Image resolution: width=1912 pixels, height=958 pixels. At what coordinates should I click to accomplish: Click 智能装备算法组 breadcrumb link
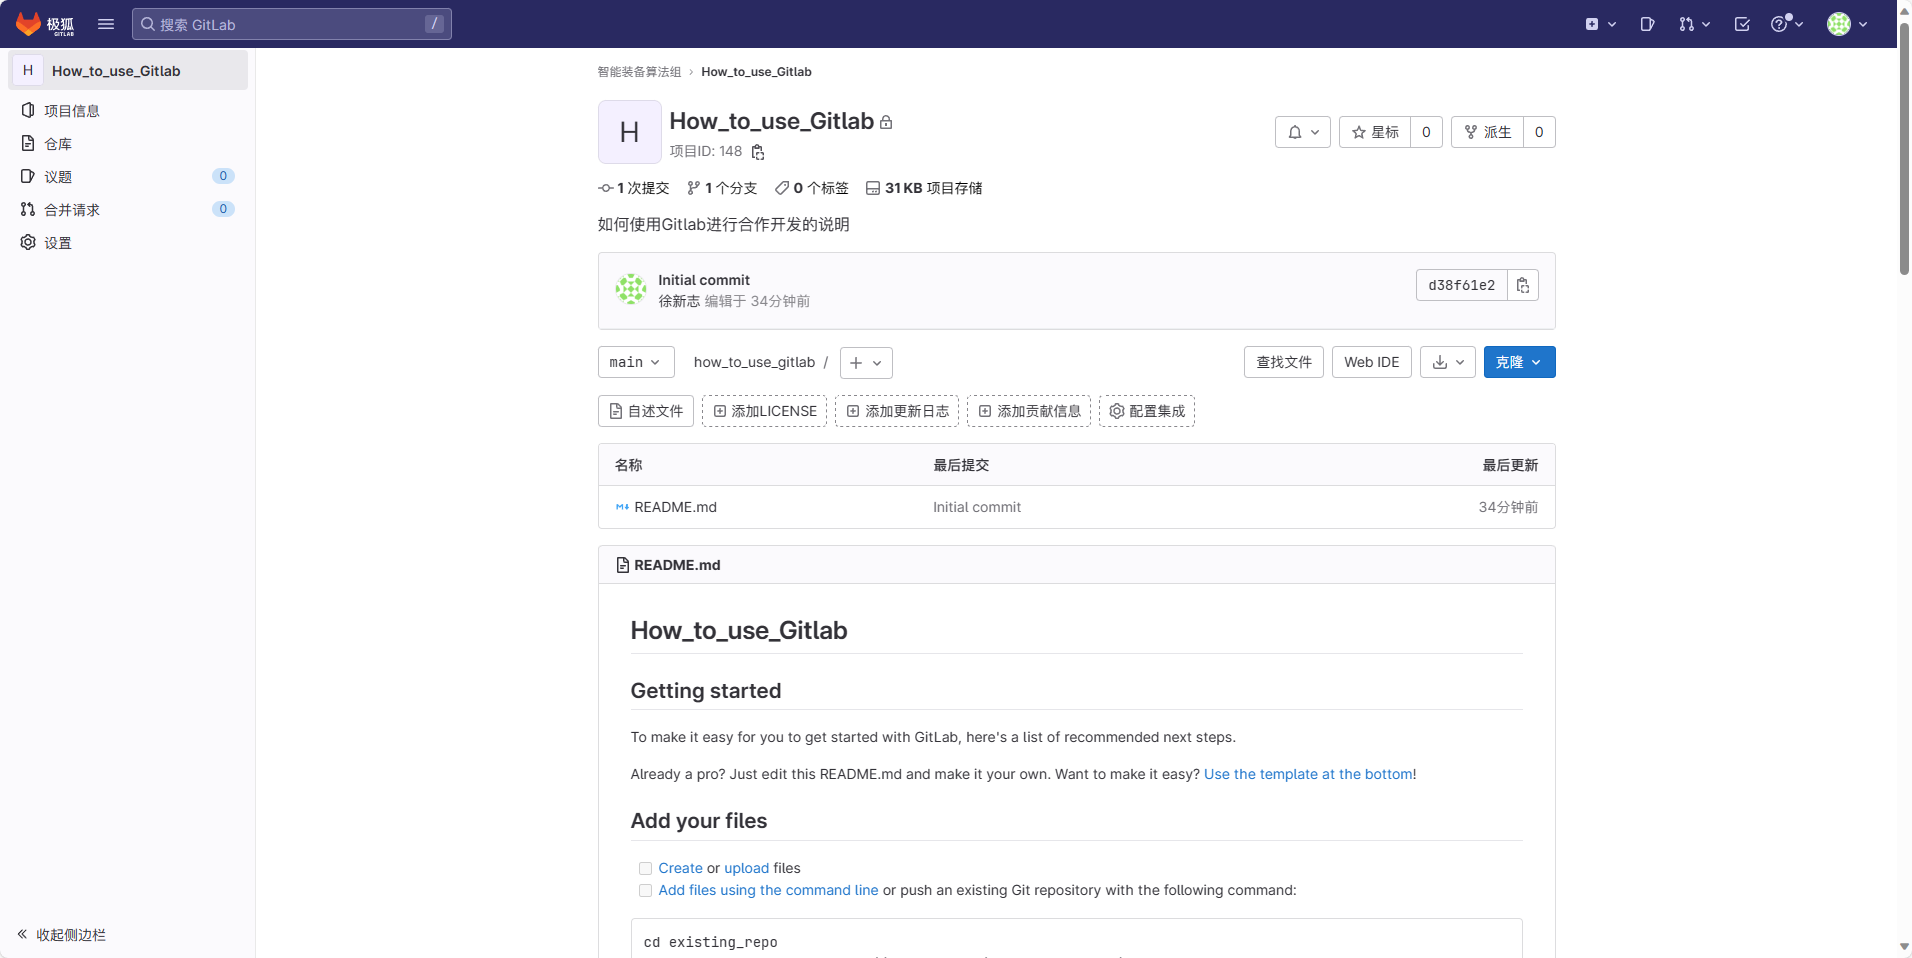tap(639, 72)
